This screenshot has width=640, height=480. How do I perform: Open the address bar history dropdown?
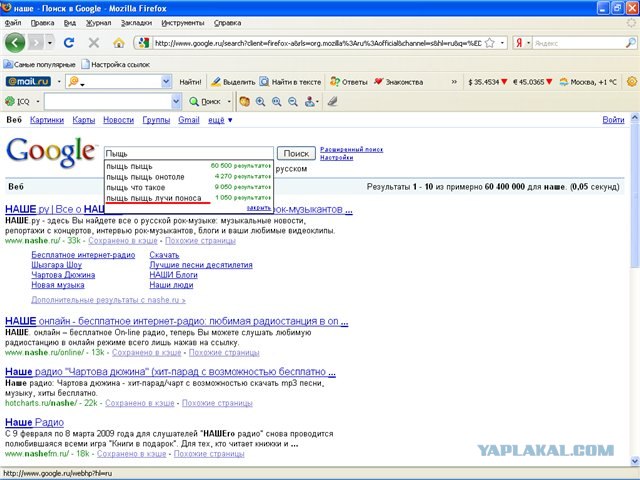click(x=502, y=43)
